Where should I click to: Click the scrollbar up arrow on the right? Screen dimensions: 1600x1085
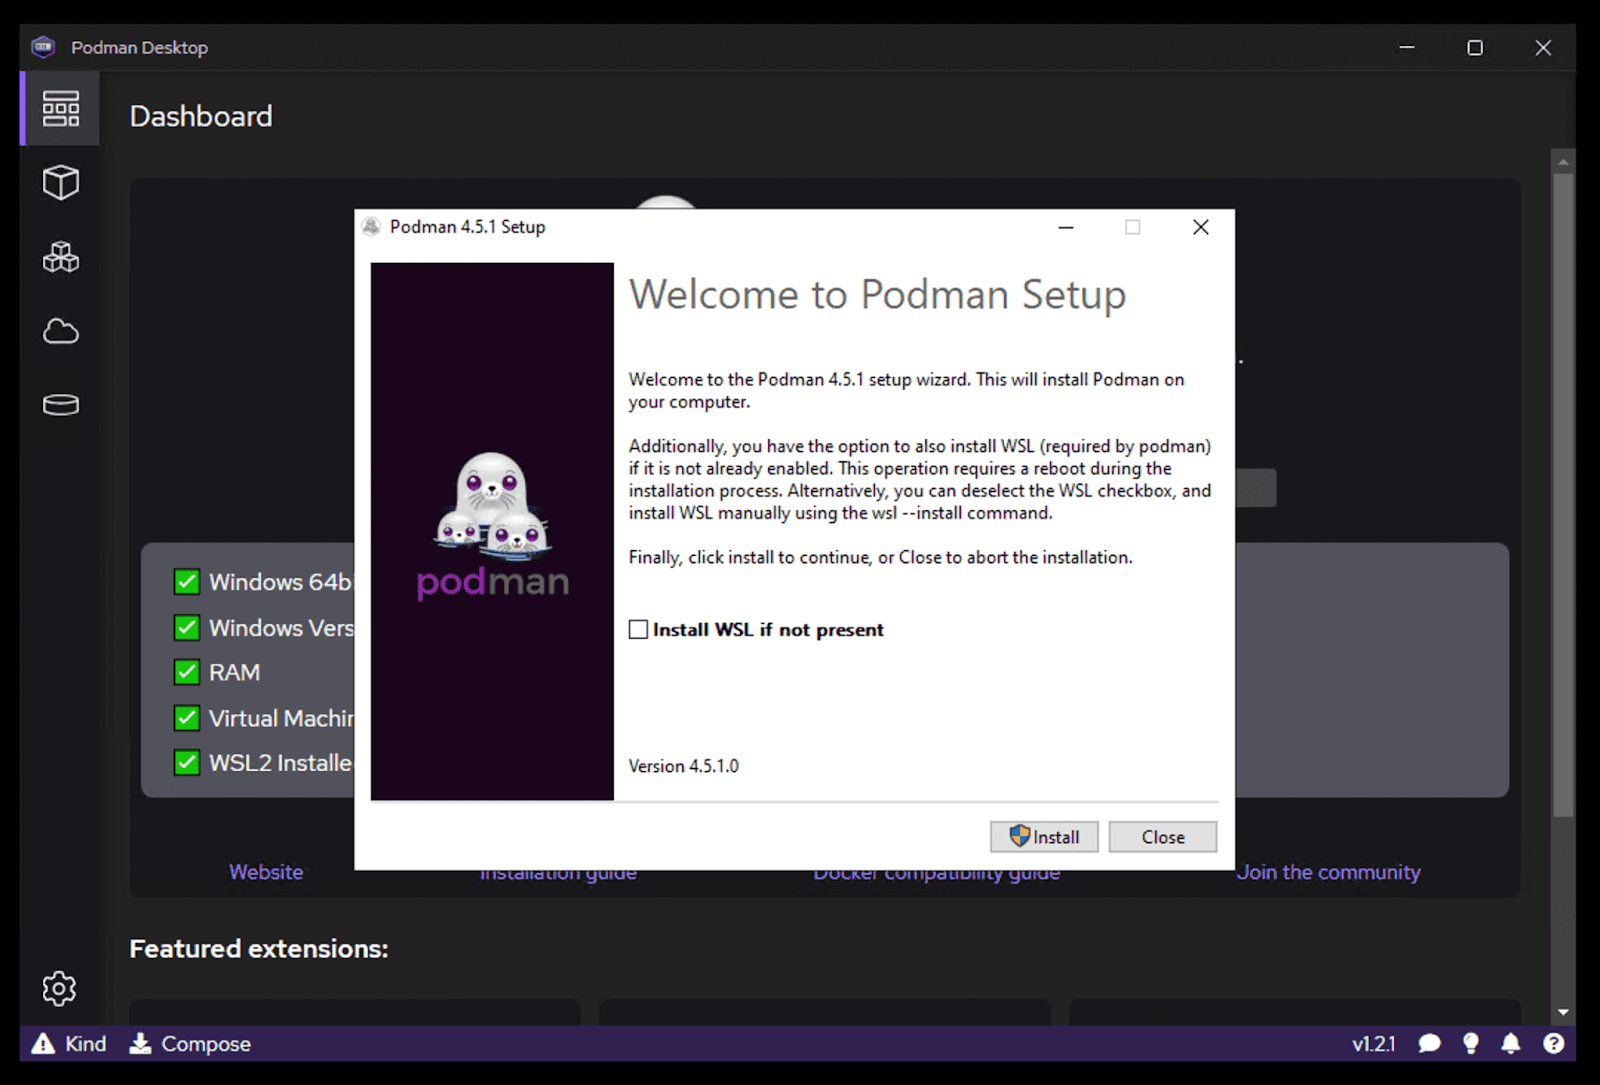(x=1562, y=160)
